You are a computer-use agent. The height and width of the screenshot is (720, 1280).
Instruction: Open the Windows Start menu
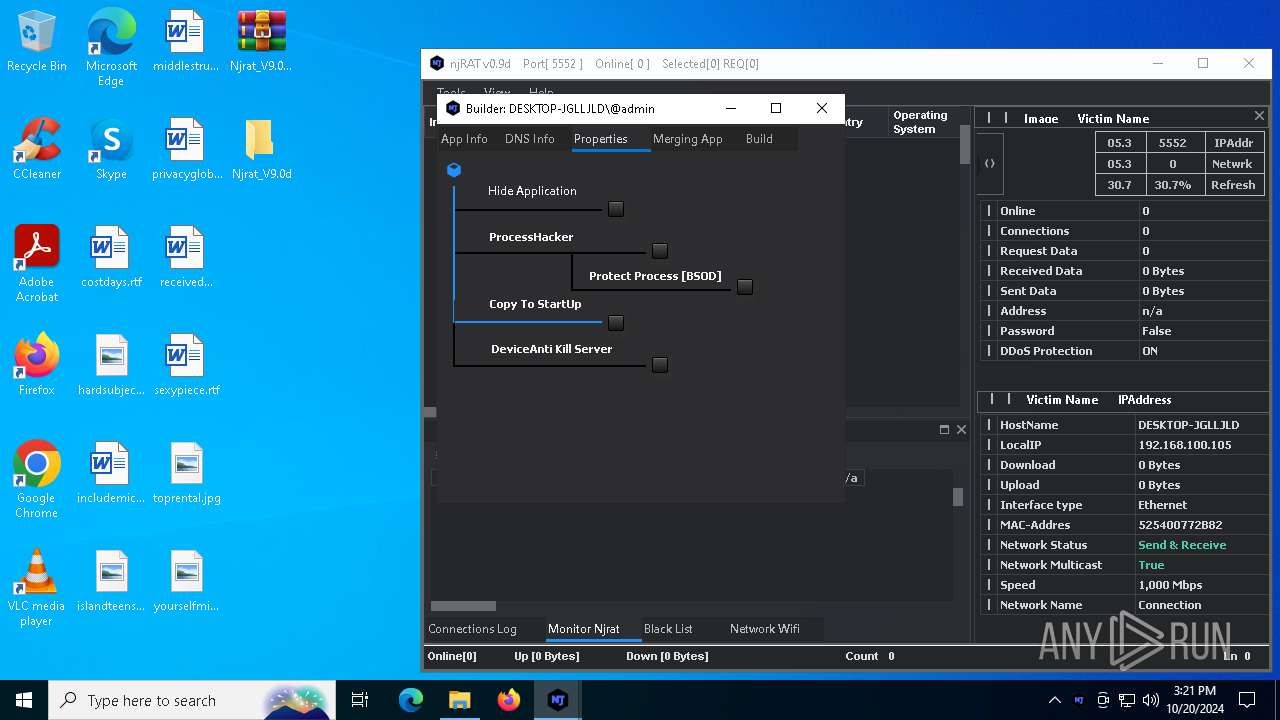pos(24,700)
